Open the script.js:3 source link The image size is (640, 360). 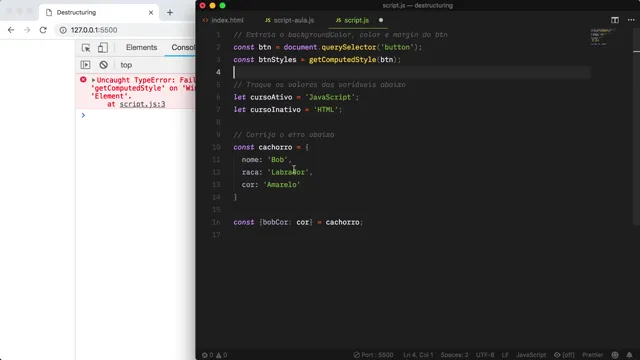click(142, 104)
